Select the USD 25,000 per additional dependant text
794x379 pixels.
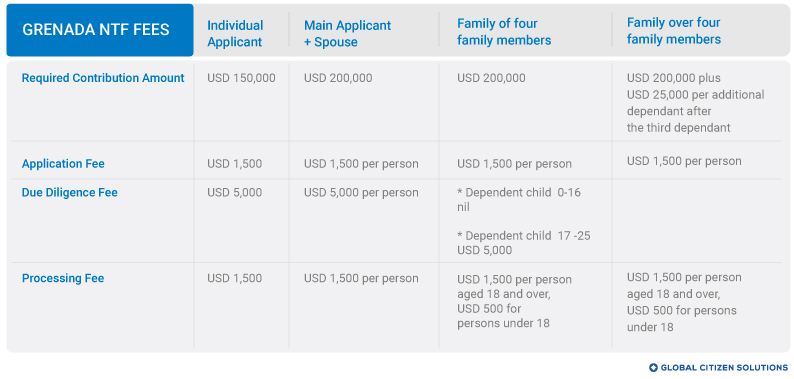(695, 95)
